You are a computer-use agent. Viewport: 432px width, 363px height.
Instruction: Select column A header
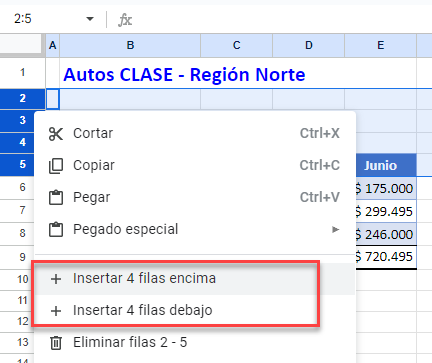[x=53, y=45]
